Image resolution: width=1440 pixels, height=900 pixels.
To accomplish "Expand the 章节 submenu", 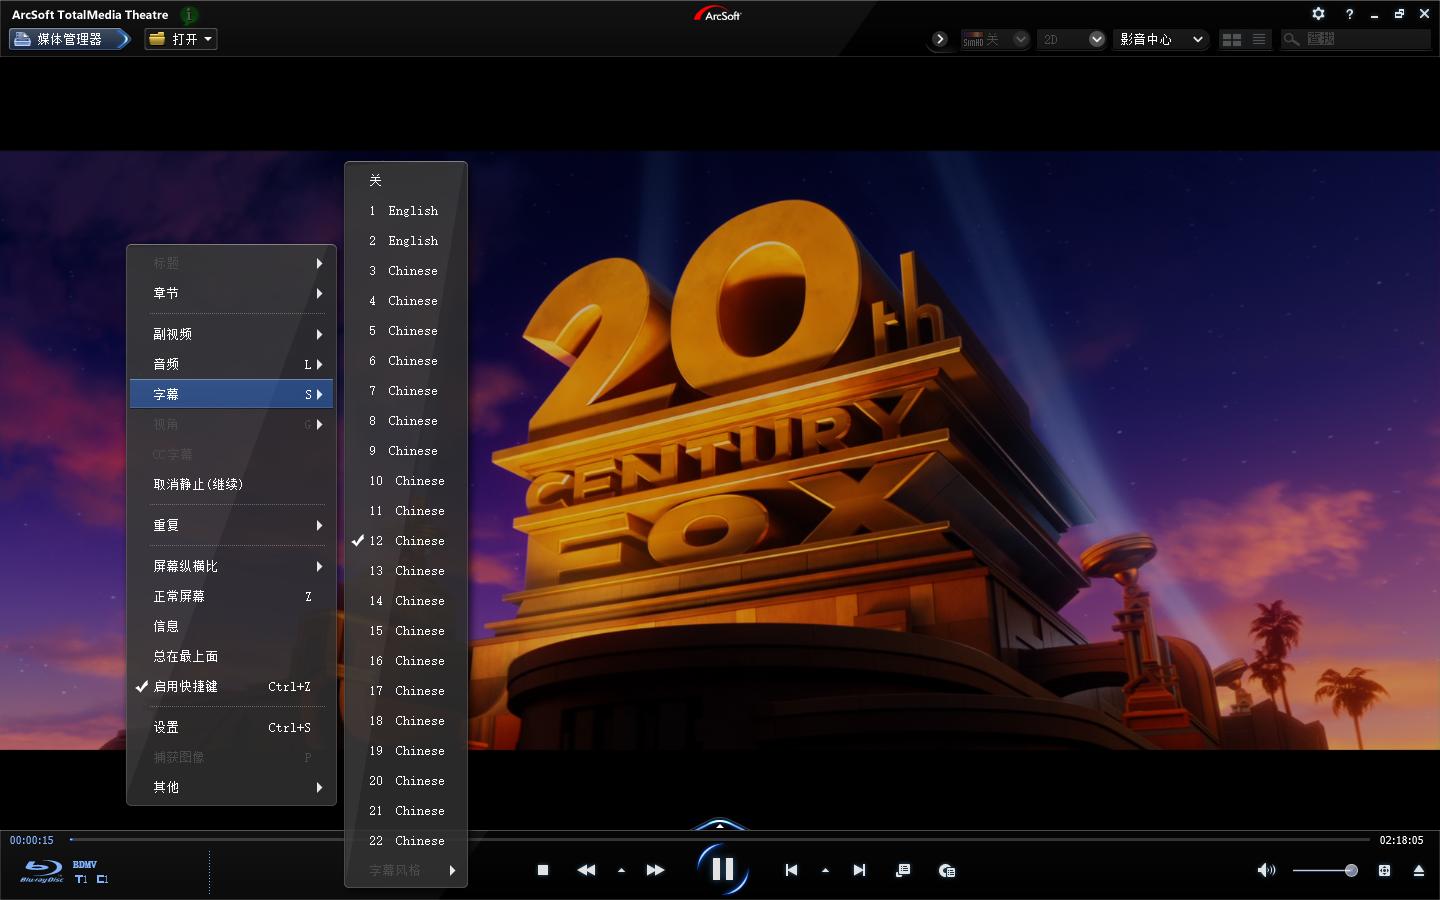I will point(232,293).
